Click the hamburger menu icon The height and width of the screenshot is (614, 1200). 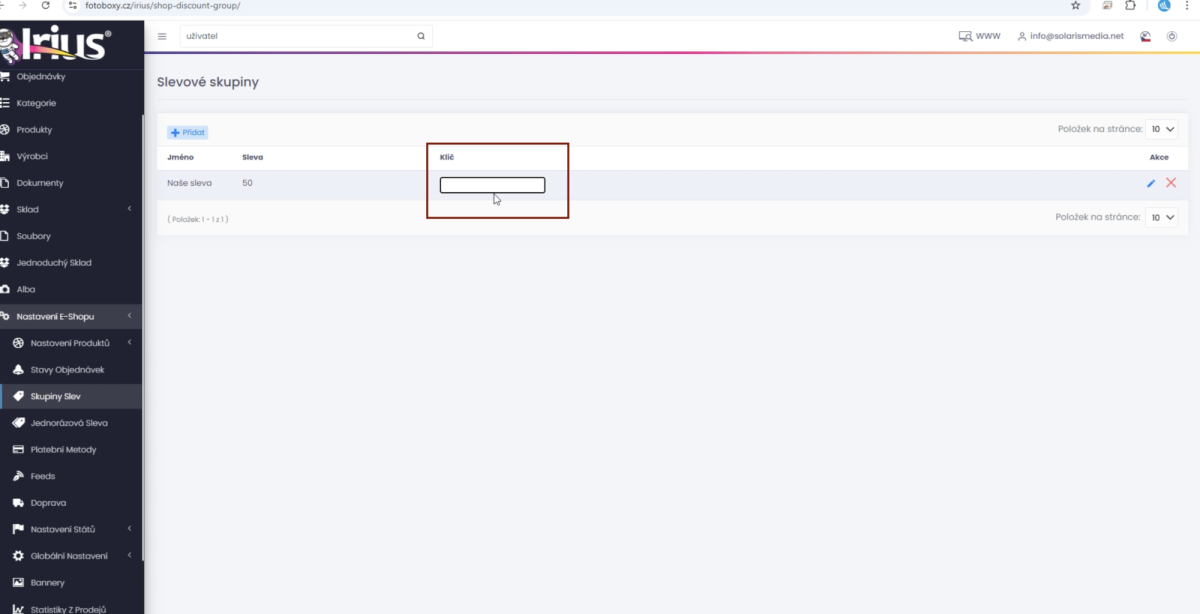(162, 36)
